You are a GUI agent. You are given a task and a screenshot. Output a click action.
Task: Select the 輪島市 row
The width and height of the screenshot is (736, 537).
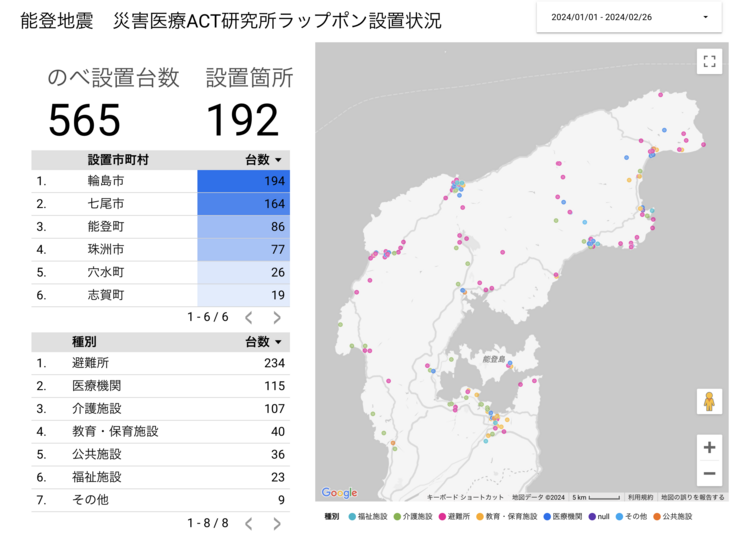click(161, 181)
